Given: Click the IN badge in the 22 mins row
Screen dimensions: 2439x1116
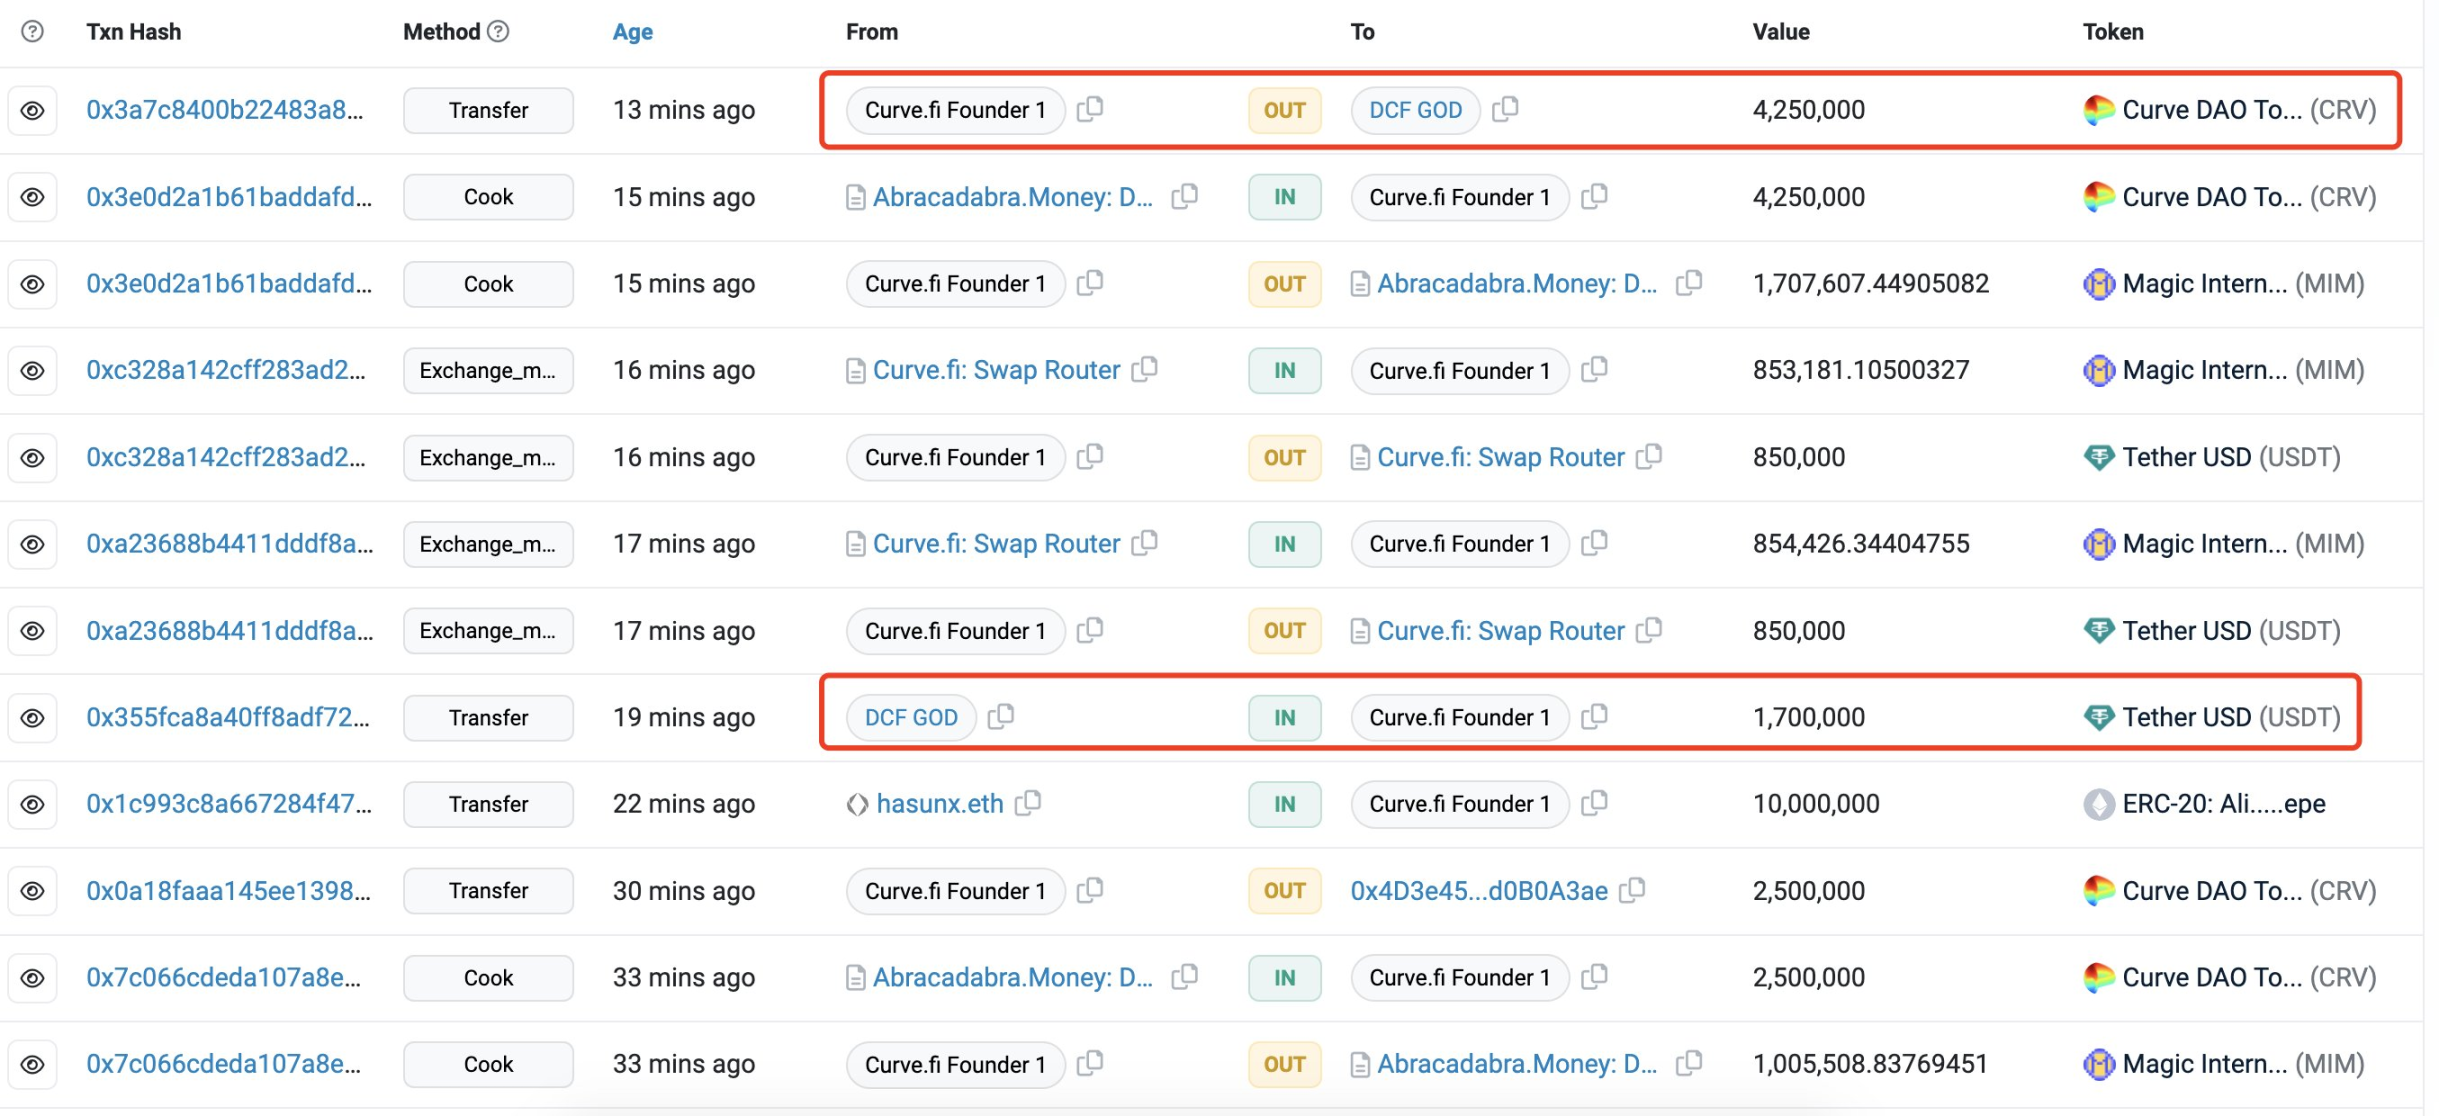Looking at the screenshot, I should (x=1284, y=804).
